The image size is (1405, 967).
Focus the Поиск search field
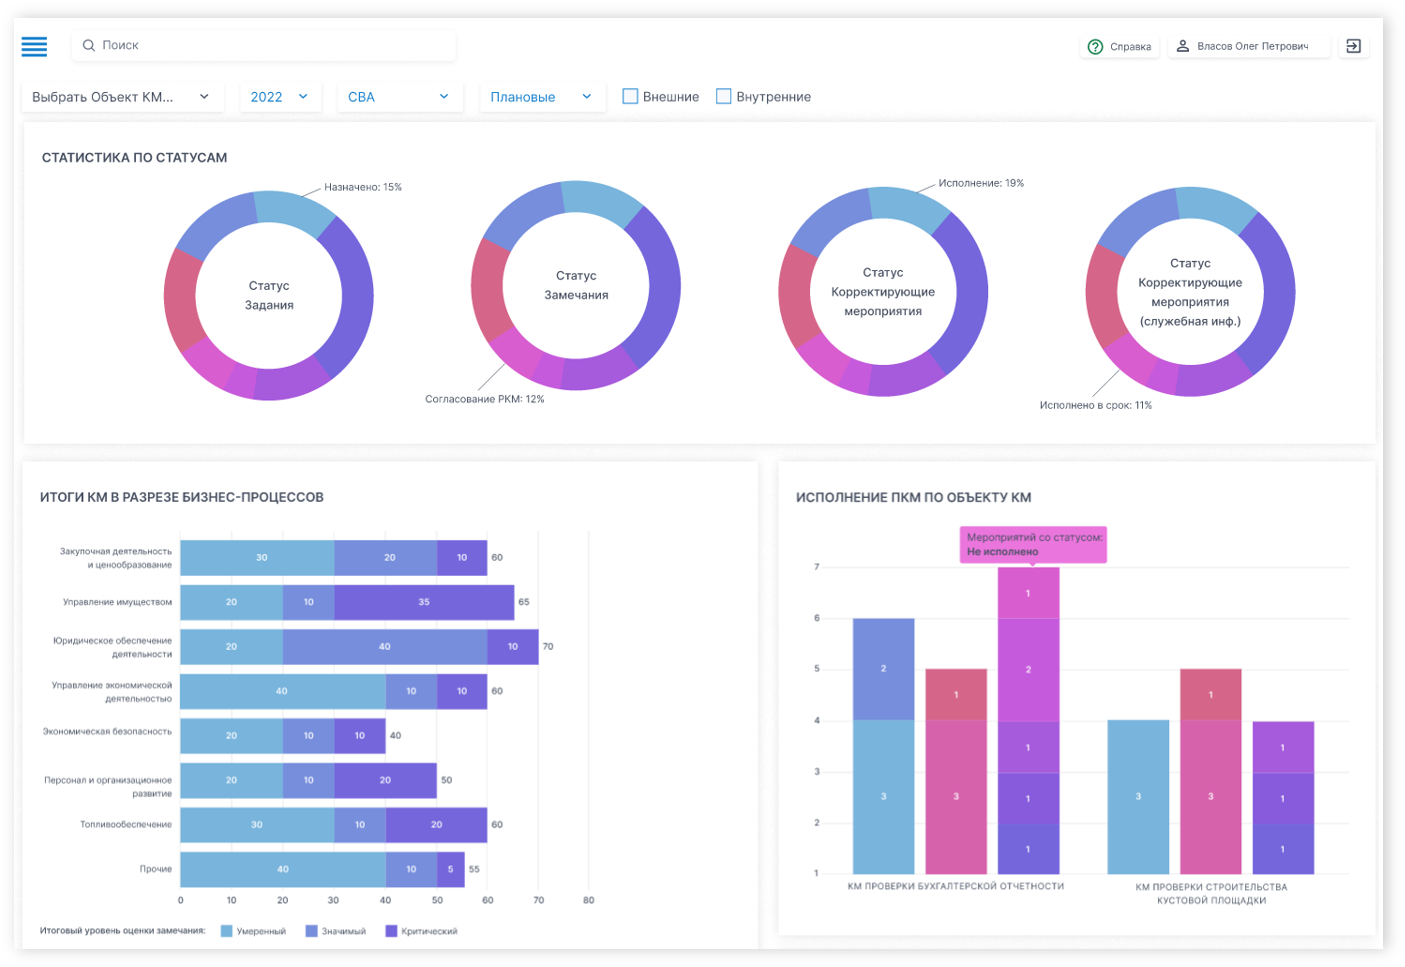[x=264, y=45]
